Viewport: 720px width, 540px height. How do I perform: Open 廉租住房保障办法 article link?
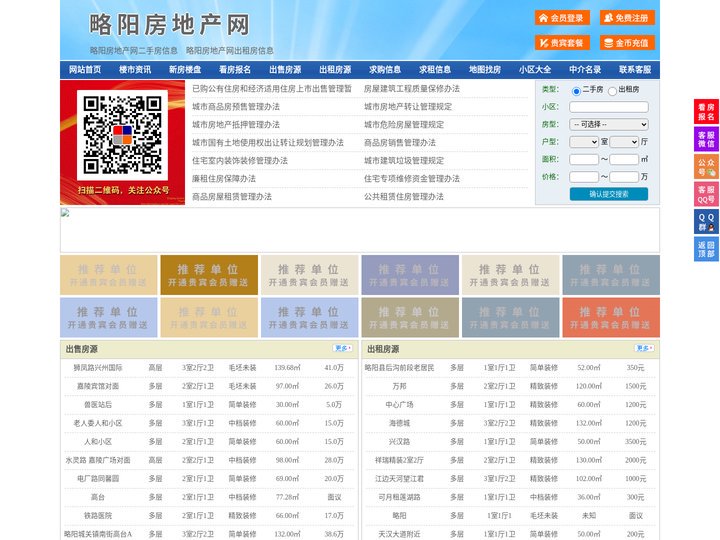(x=224, y=179)
